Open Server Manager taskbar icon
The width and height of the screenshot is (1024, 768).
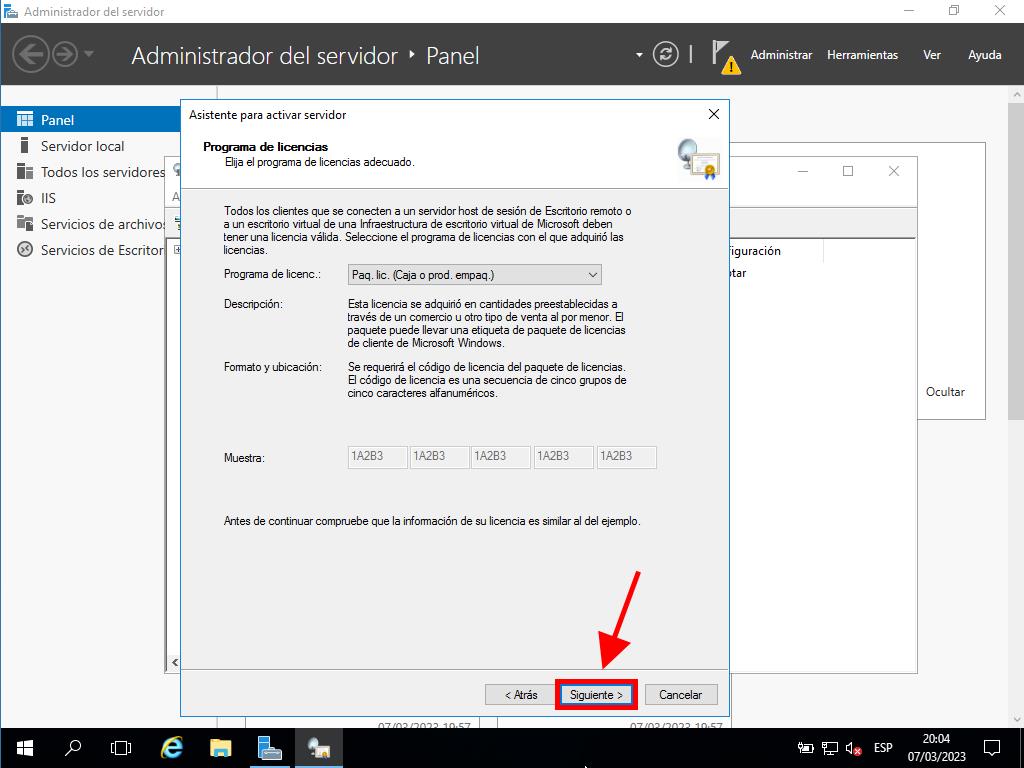270,747
